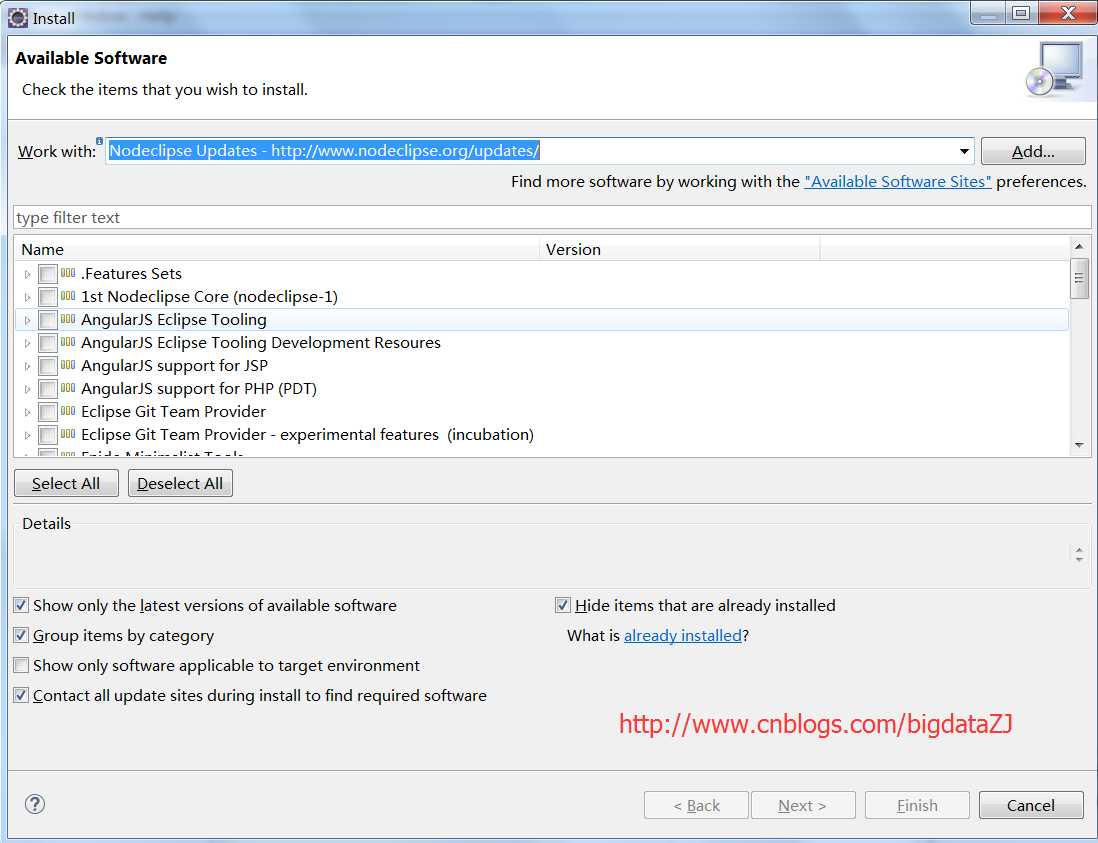Click category icon beside Eclipse Git Team Provider
The image size is (1098, 843).
click(68, 411)
